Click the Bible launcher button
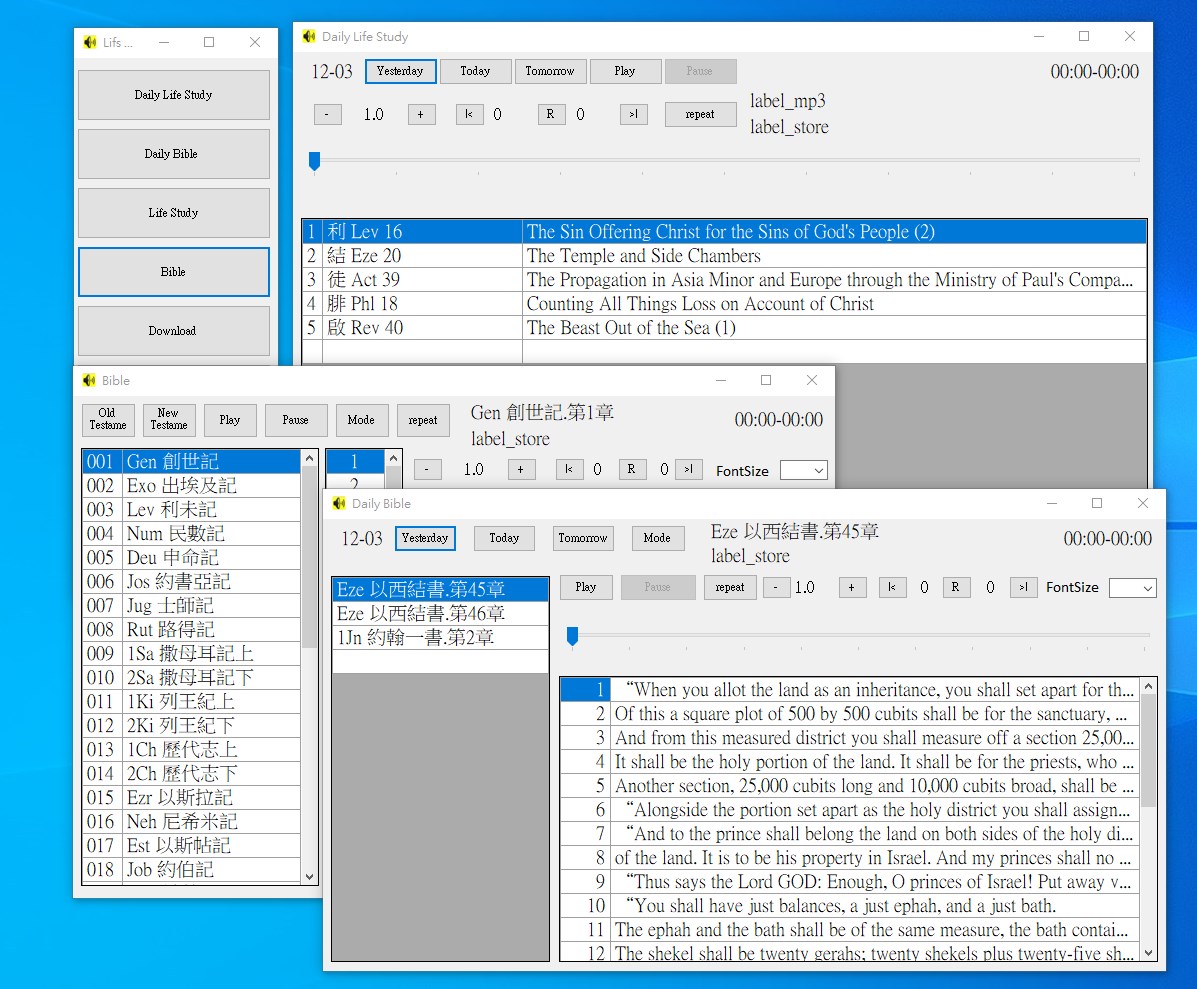This screenshot has width=1197, height=989. (x=173, y=272)
